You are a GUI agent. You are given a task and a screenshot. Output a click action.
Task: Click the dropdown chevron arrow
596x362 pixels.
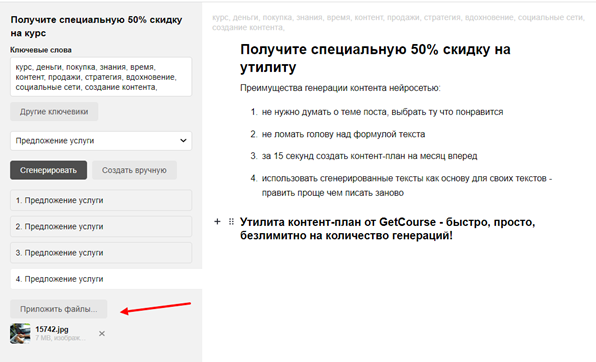click(183, 141)
